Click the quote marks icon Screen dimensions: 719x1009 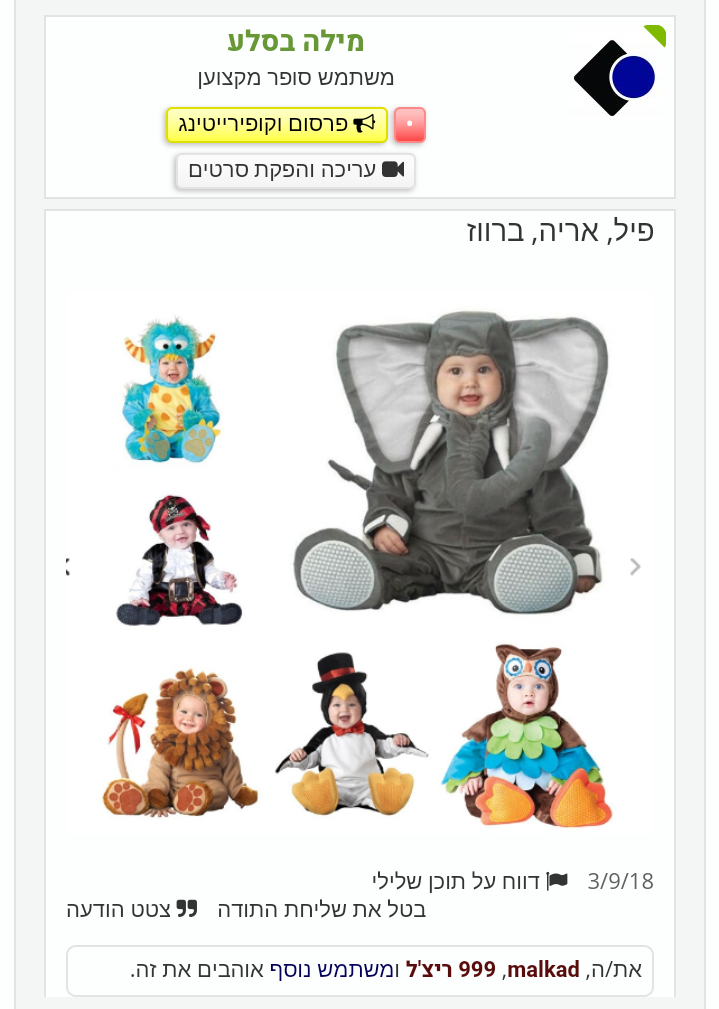[187, 909]
